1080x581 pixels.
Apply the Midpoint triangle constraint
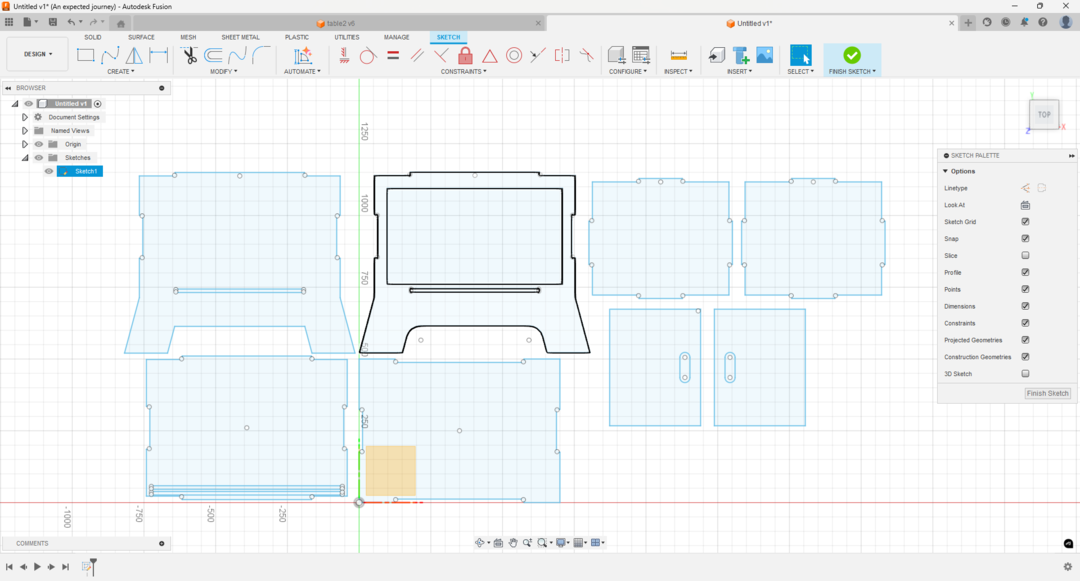point(489,56)
